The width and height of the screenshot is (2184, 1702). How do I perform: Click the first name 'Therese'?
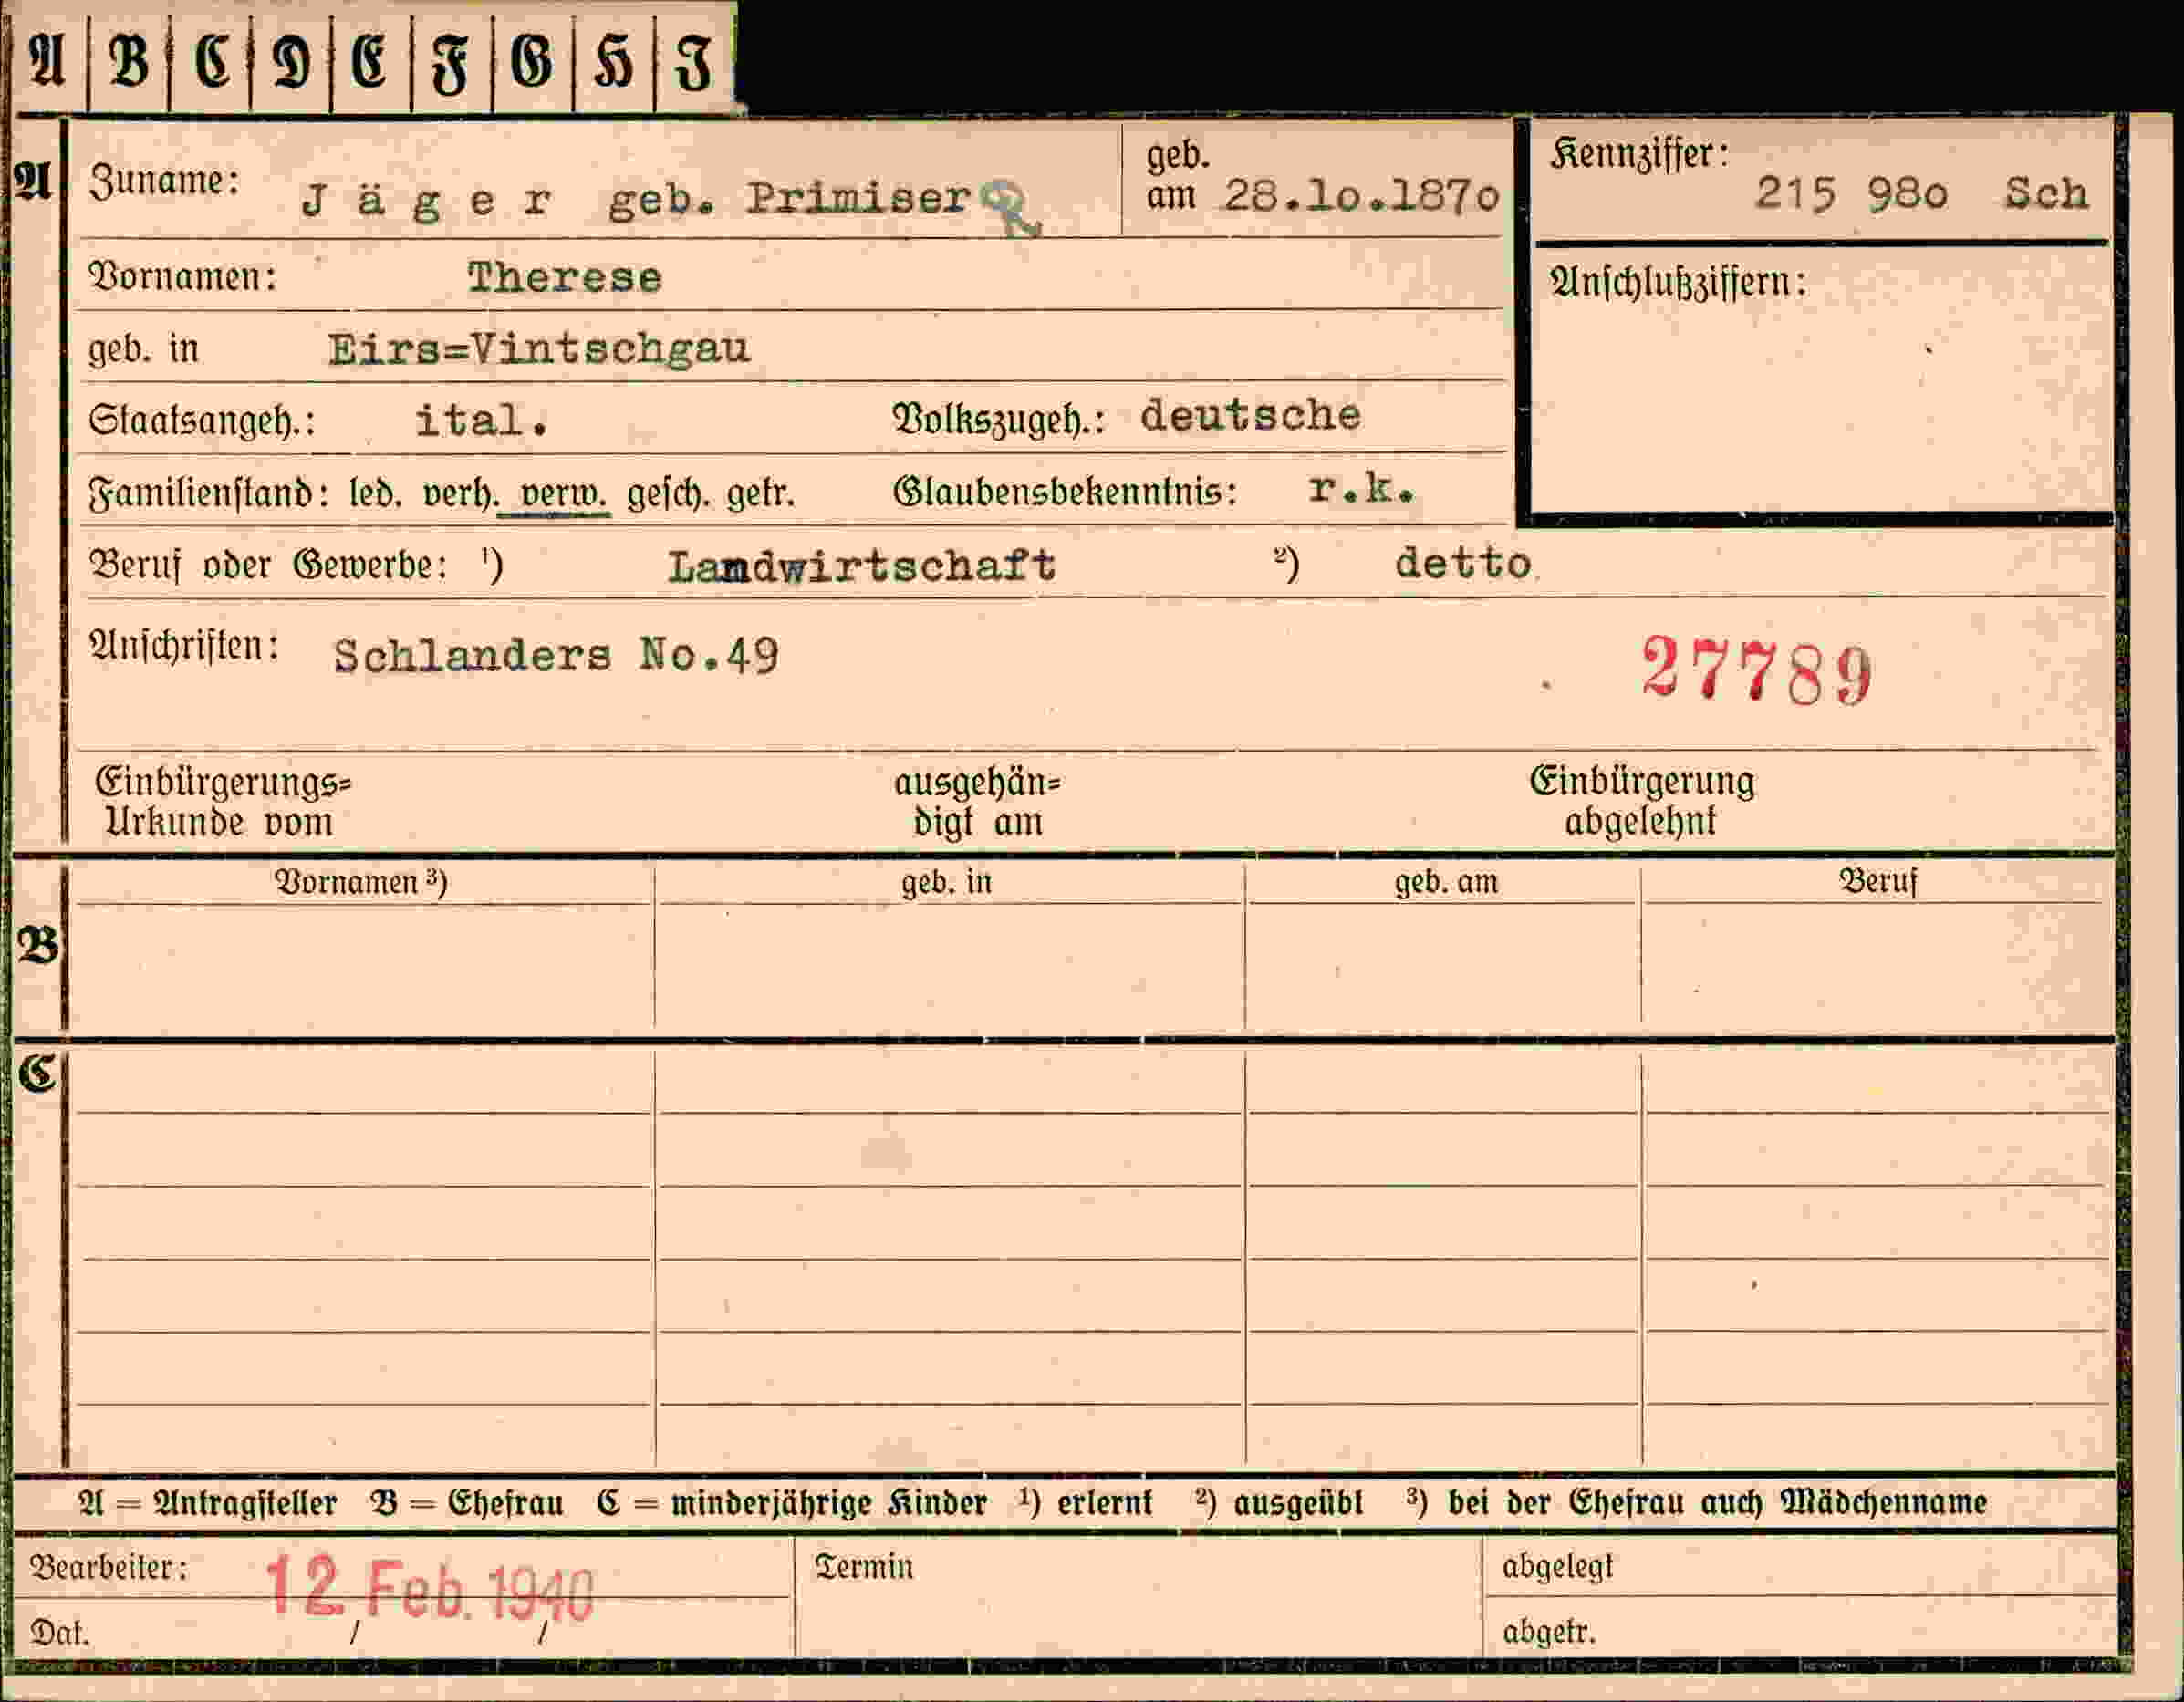click(x=564, y=277)
